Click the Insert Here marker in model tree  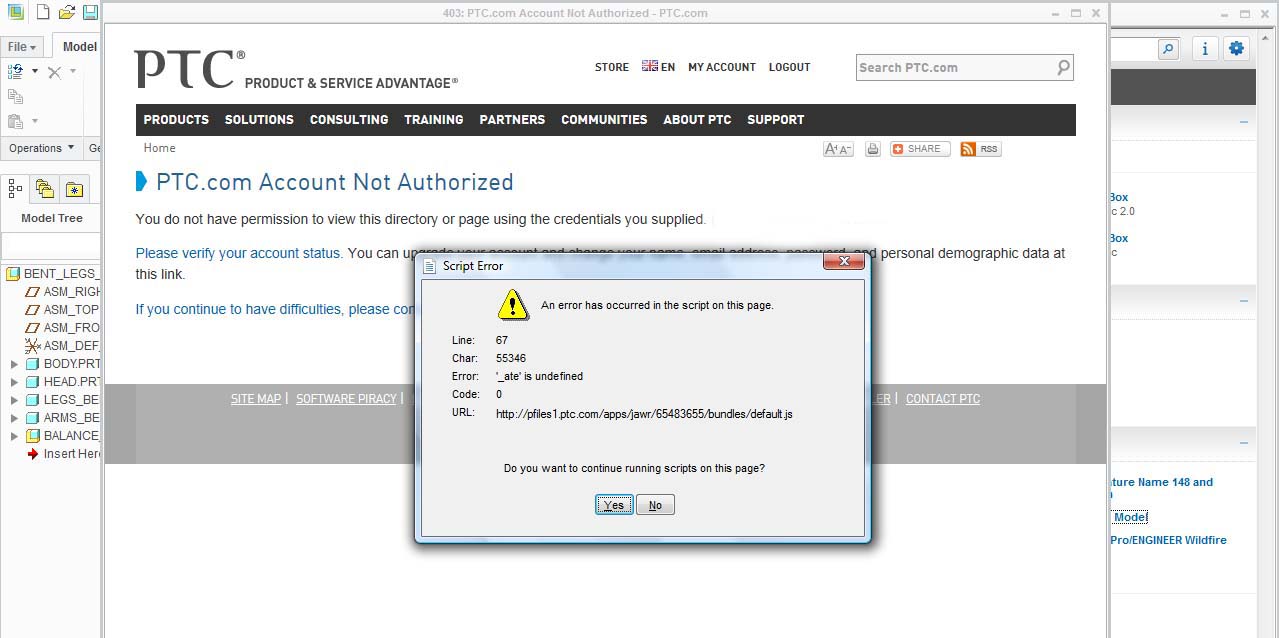(63, 454)
